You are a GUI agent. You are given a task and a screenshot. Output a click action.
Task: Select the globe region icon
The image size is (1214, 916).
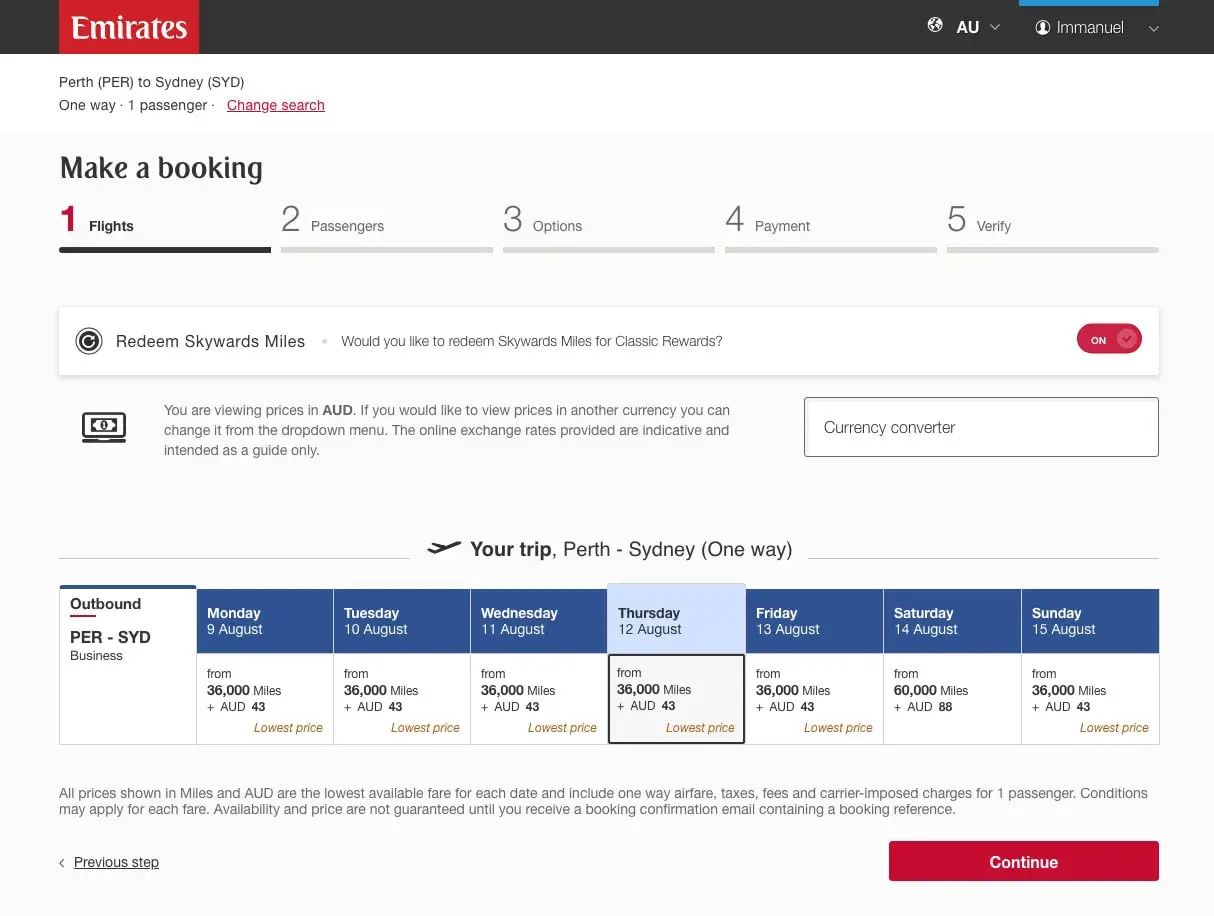(936, 27)
